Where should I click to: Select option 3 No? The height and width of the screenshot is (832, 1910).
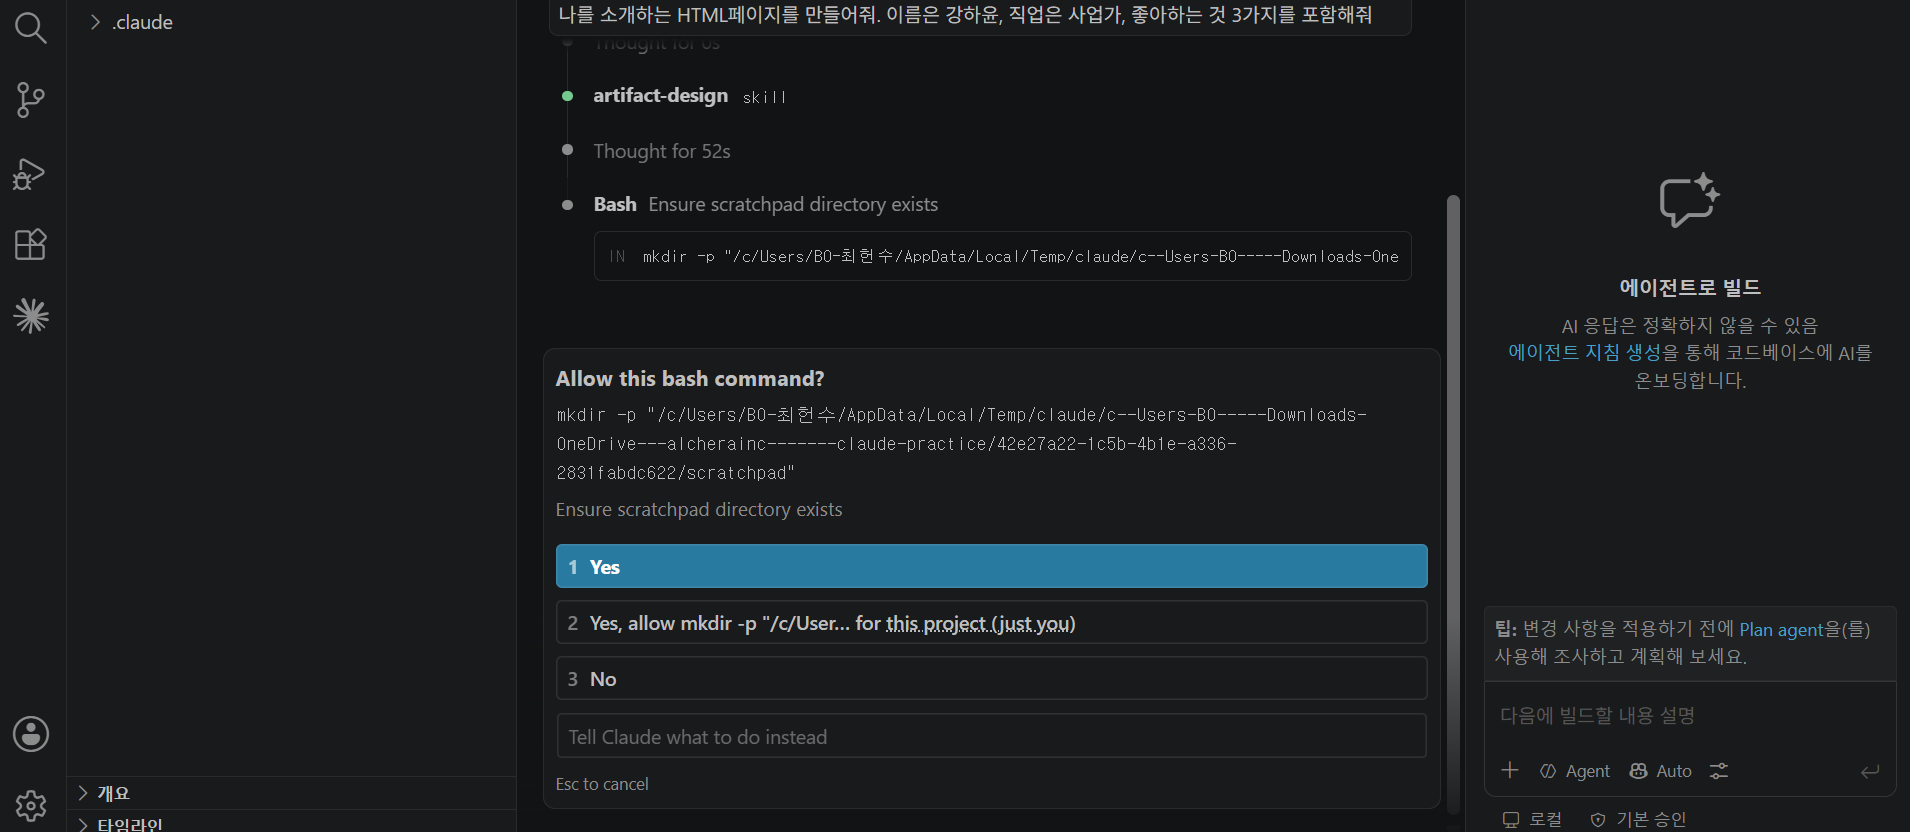point(991,678)
